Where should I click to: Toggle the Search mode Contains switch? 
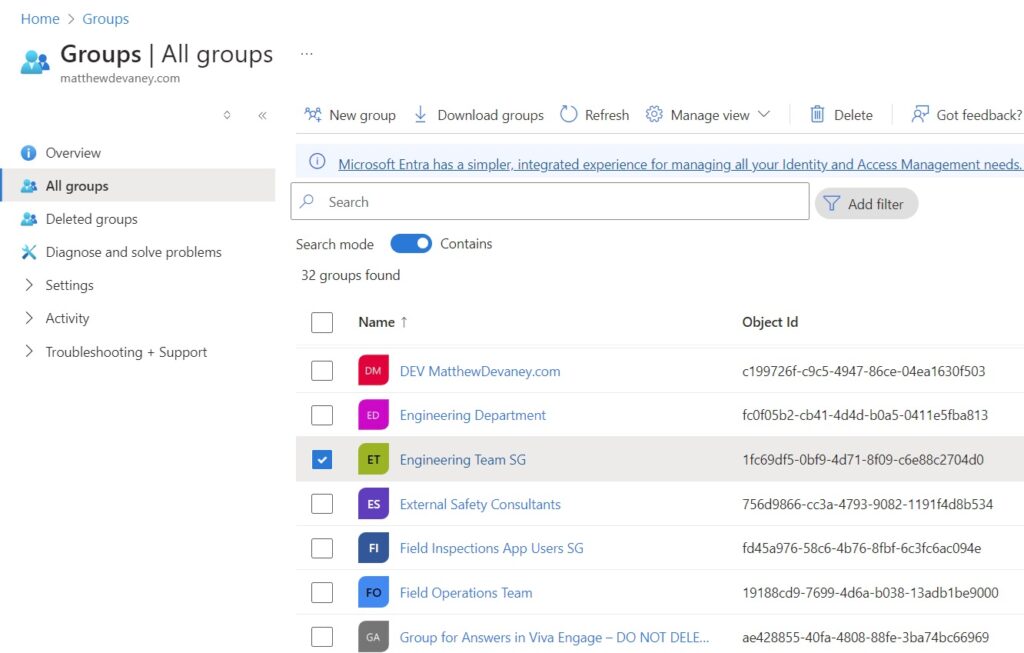point(411,244)
